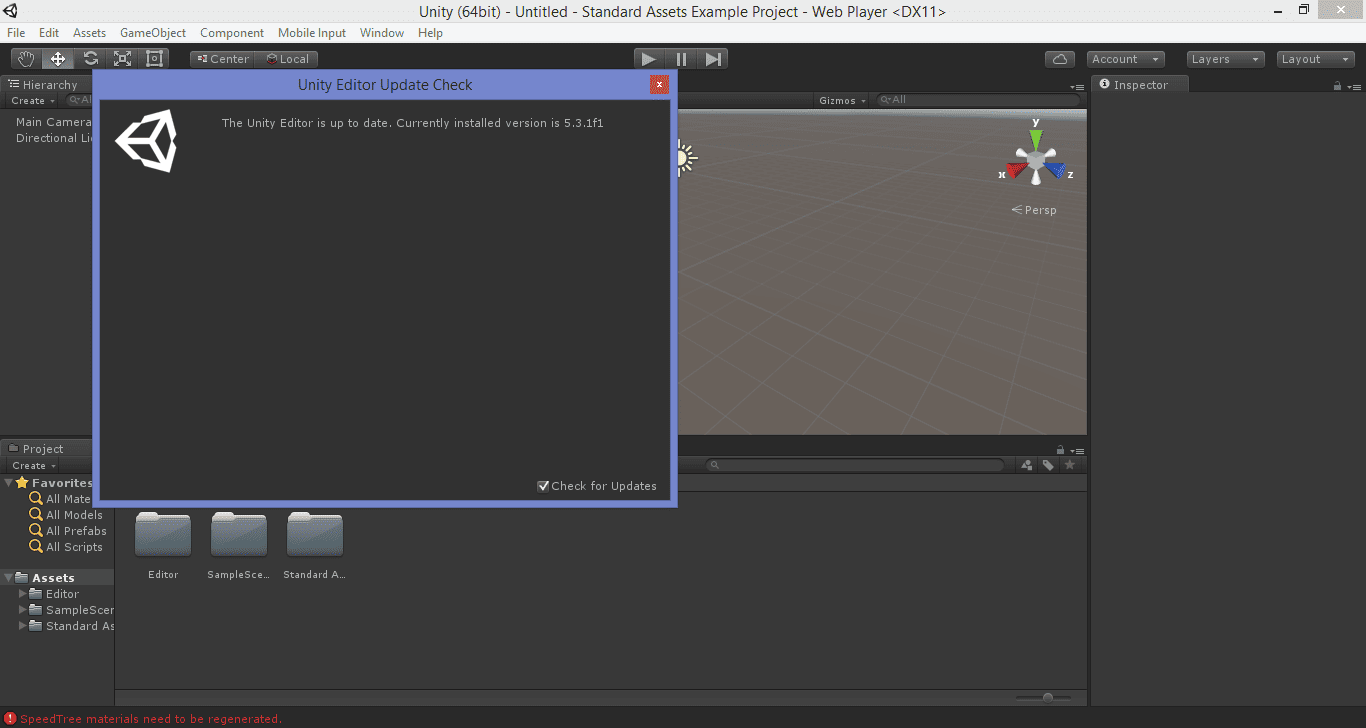Collapse the Favorites section
The image size is (1366, 728).
click(x=9, y=483)
